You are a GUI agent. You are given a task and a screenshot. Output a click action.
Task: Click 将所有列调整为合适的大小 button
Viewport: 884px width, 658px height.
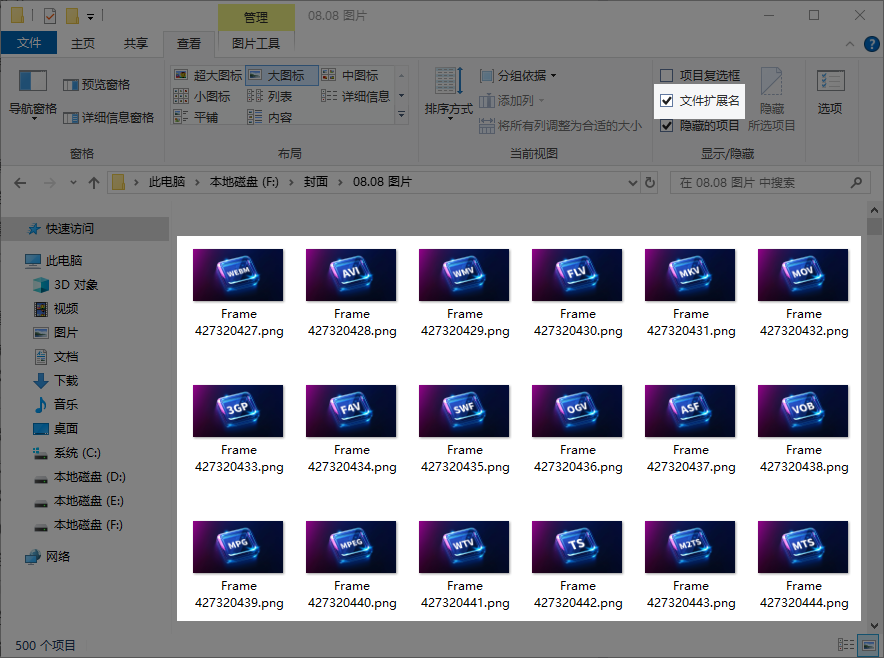click(560, 125)
